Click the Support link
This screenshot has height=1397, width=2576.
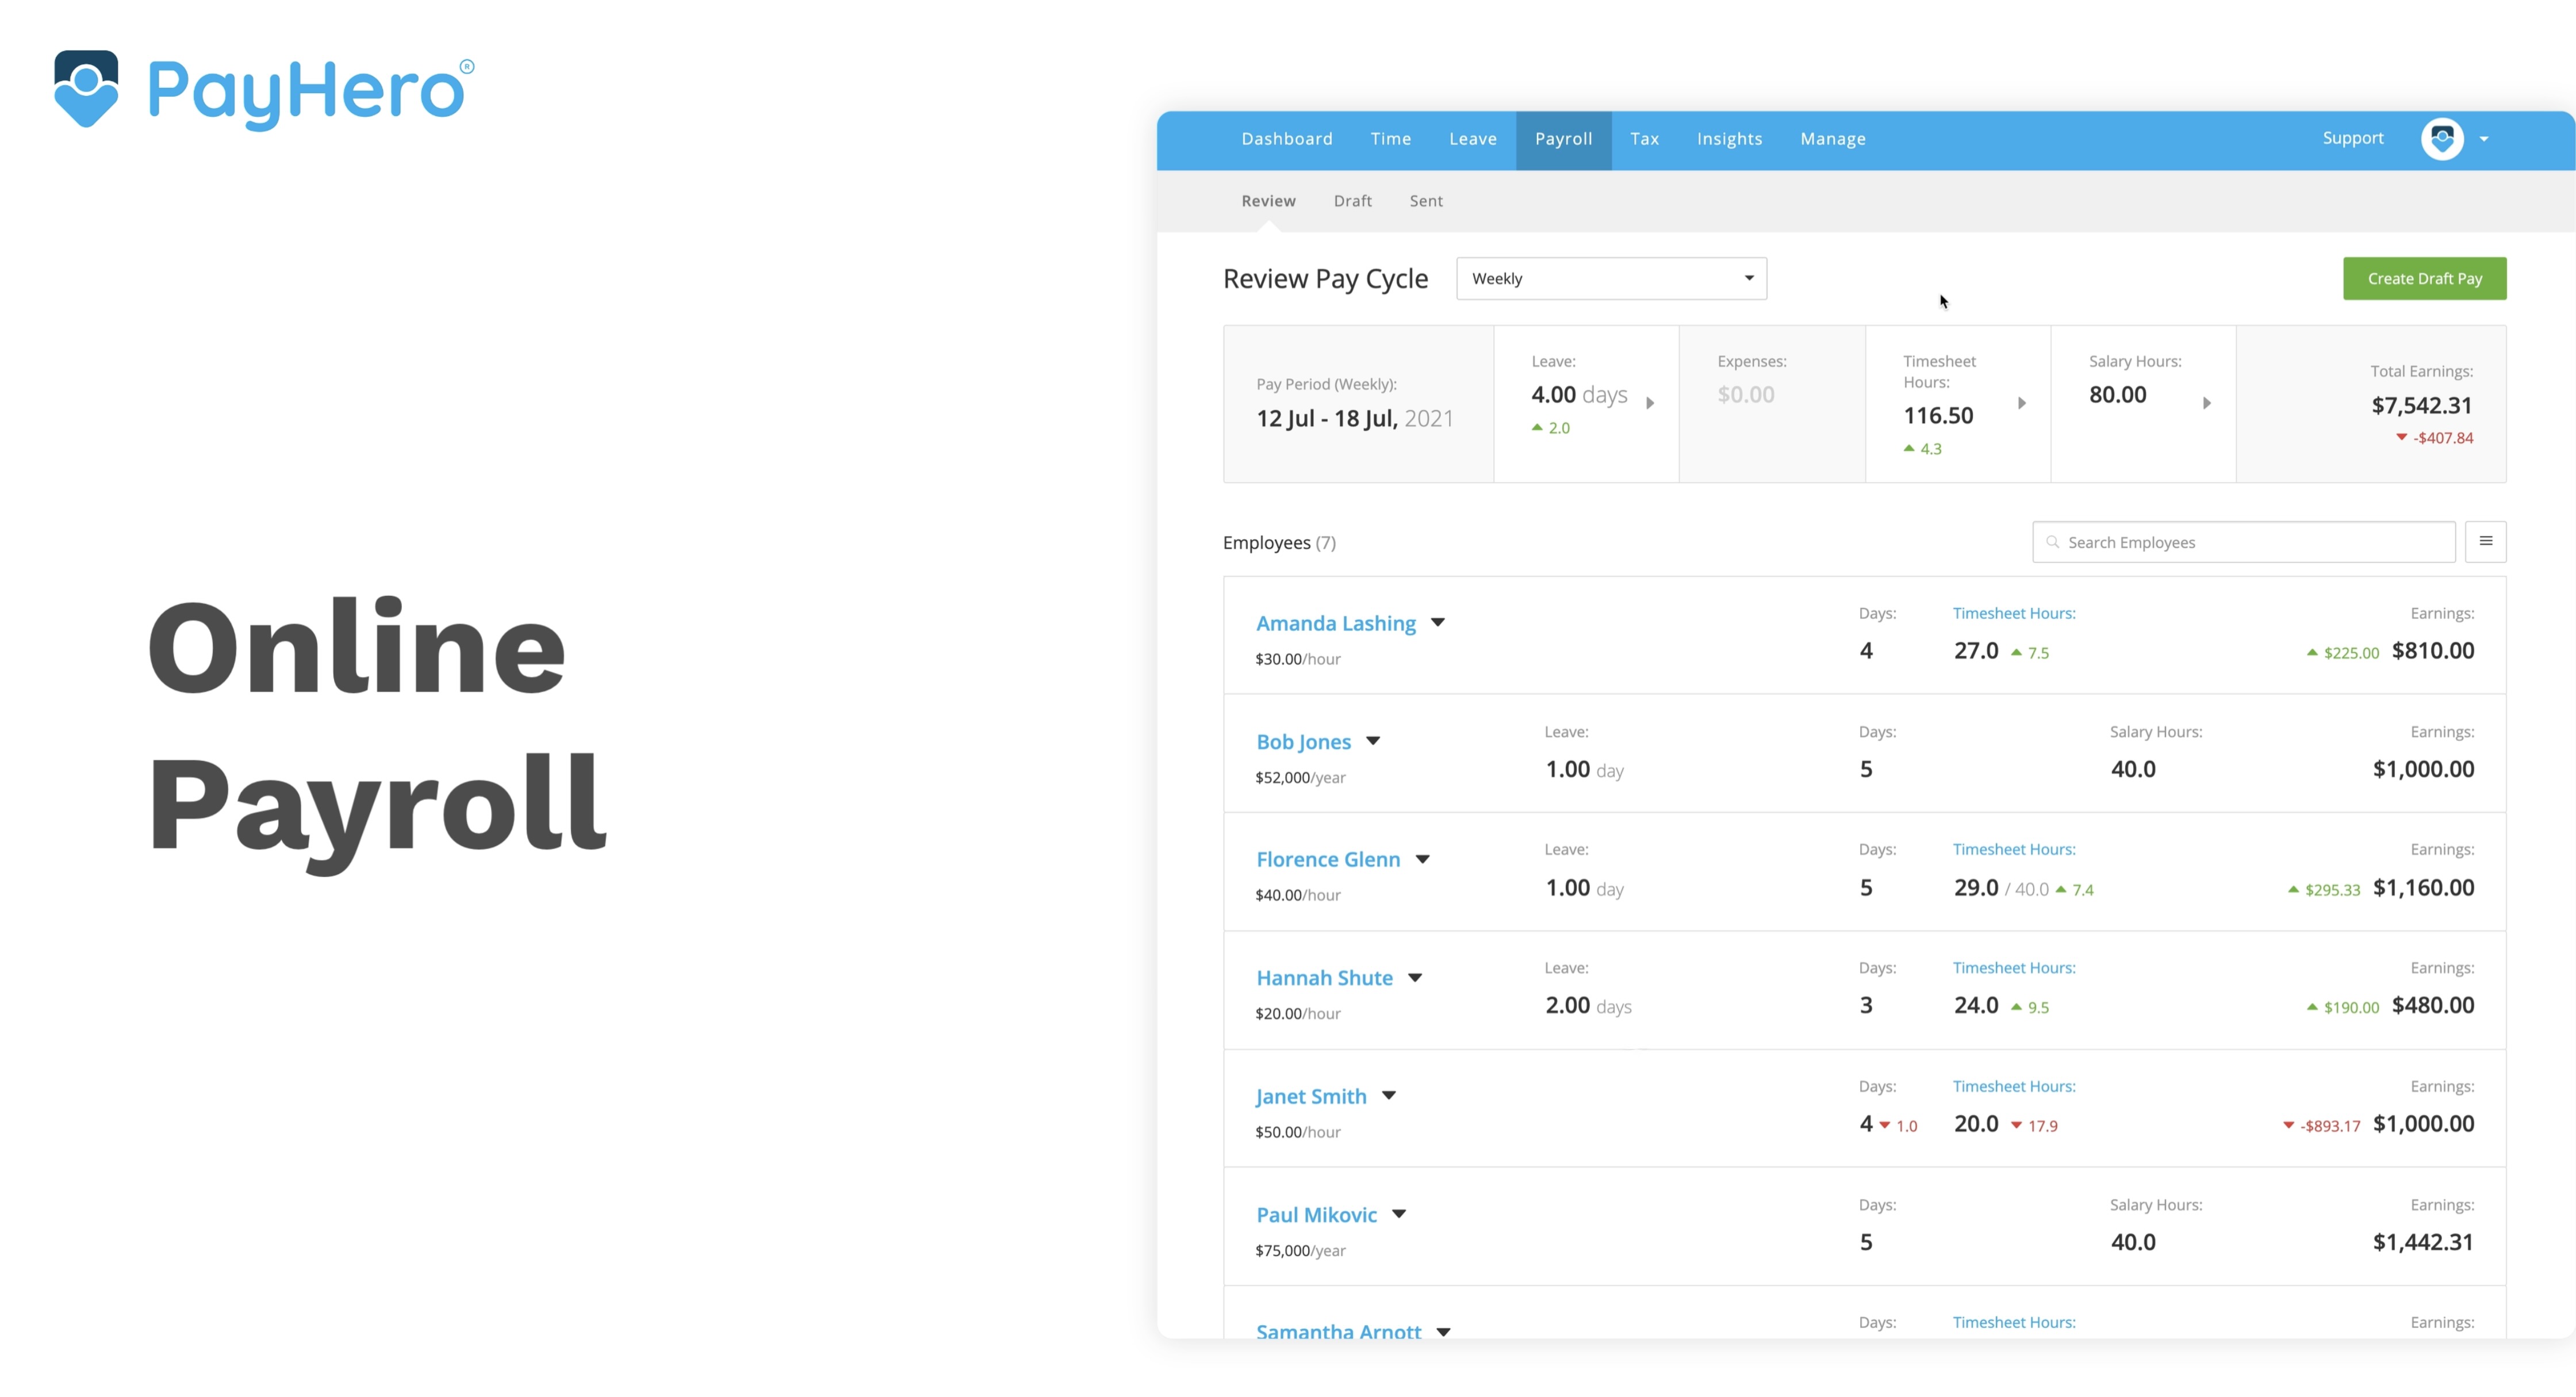2352,138
